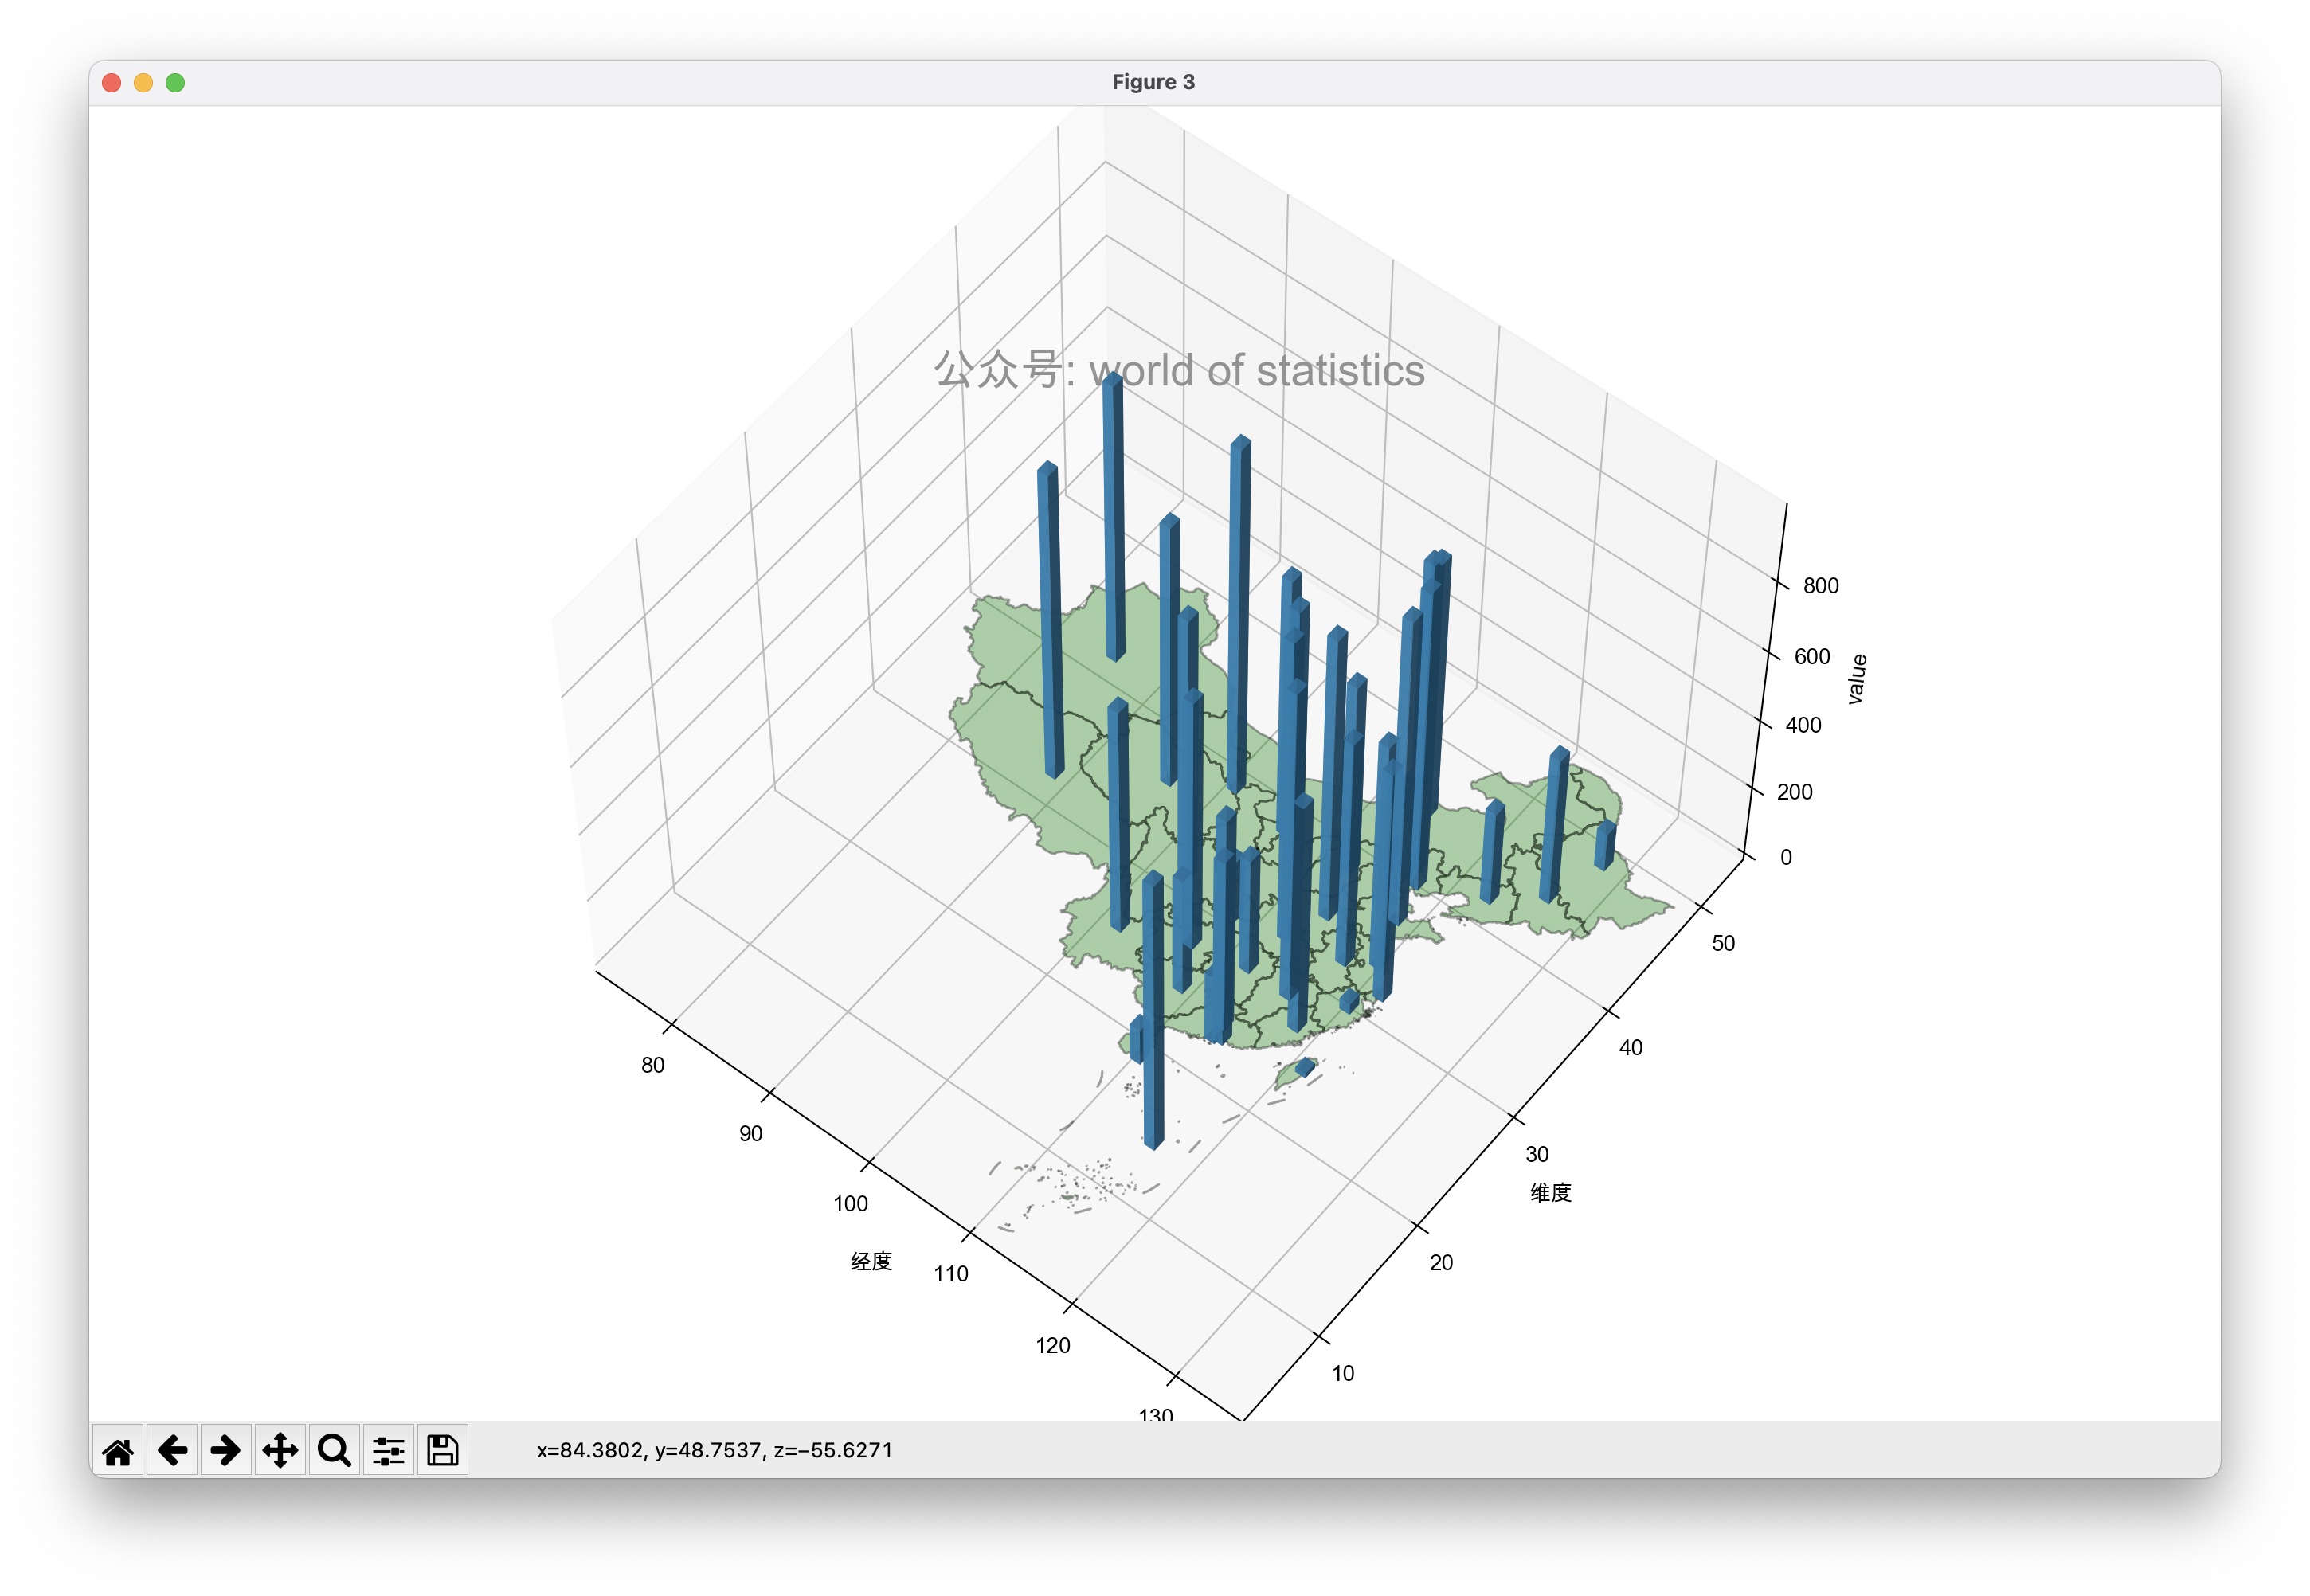Click the cursor coordinates readout in the toolbar

click(x=714, y=1450)
